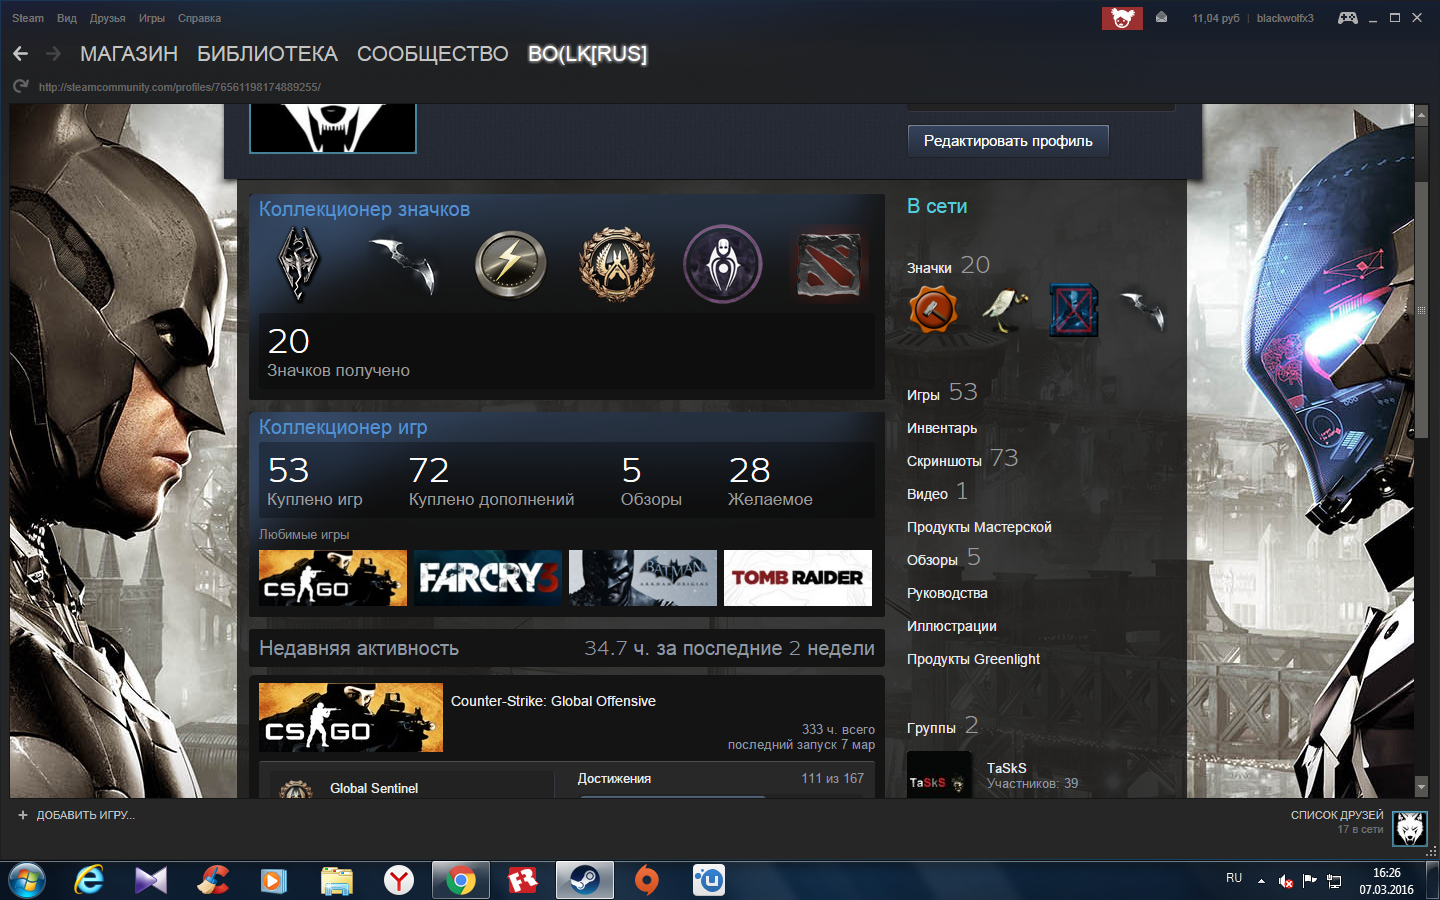This screenshot has height=900, width=1440.
Task: Open the Игры menu
Action: tap(152, 18)
